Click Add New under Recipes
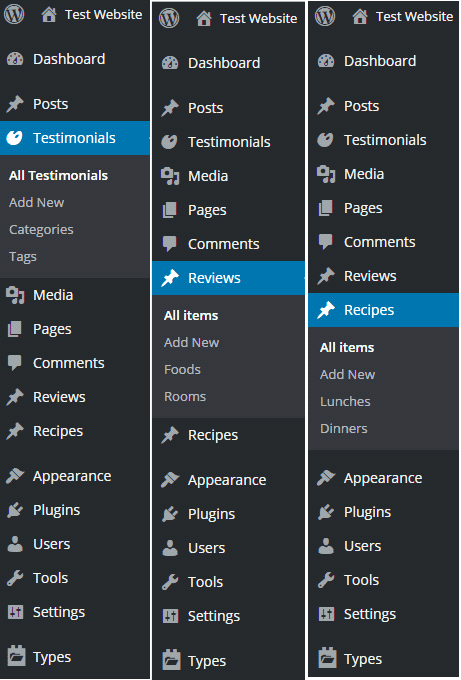Viewport: 461px width, 680px height. (x=347, y=375)
